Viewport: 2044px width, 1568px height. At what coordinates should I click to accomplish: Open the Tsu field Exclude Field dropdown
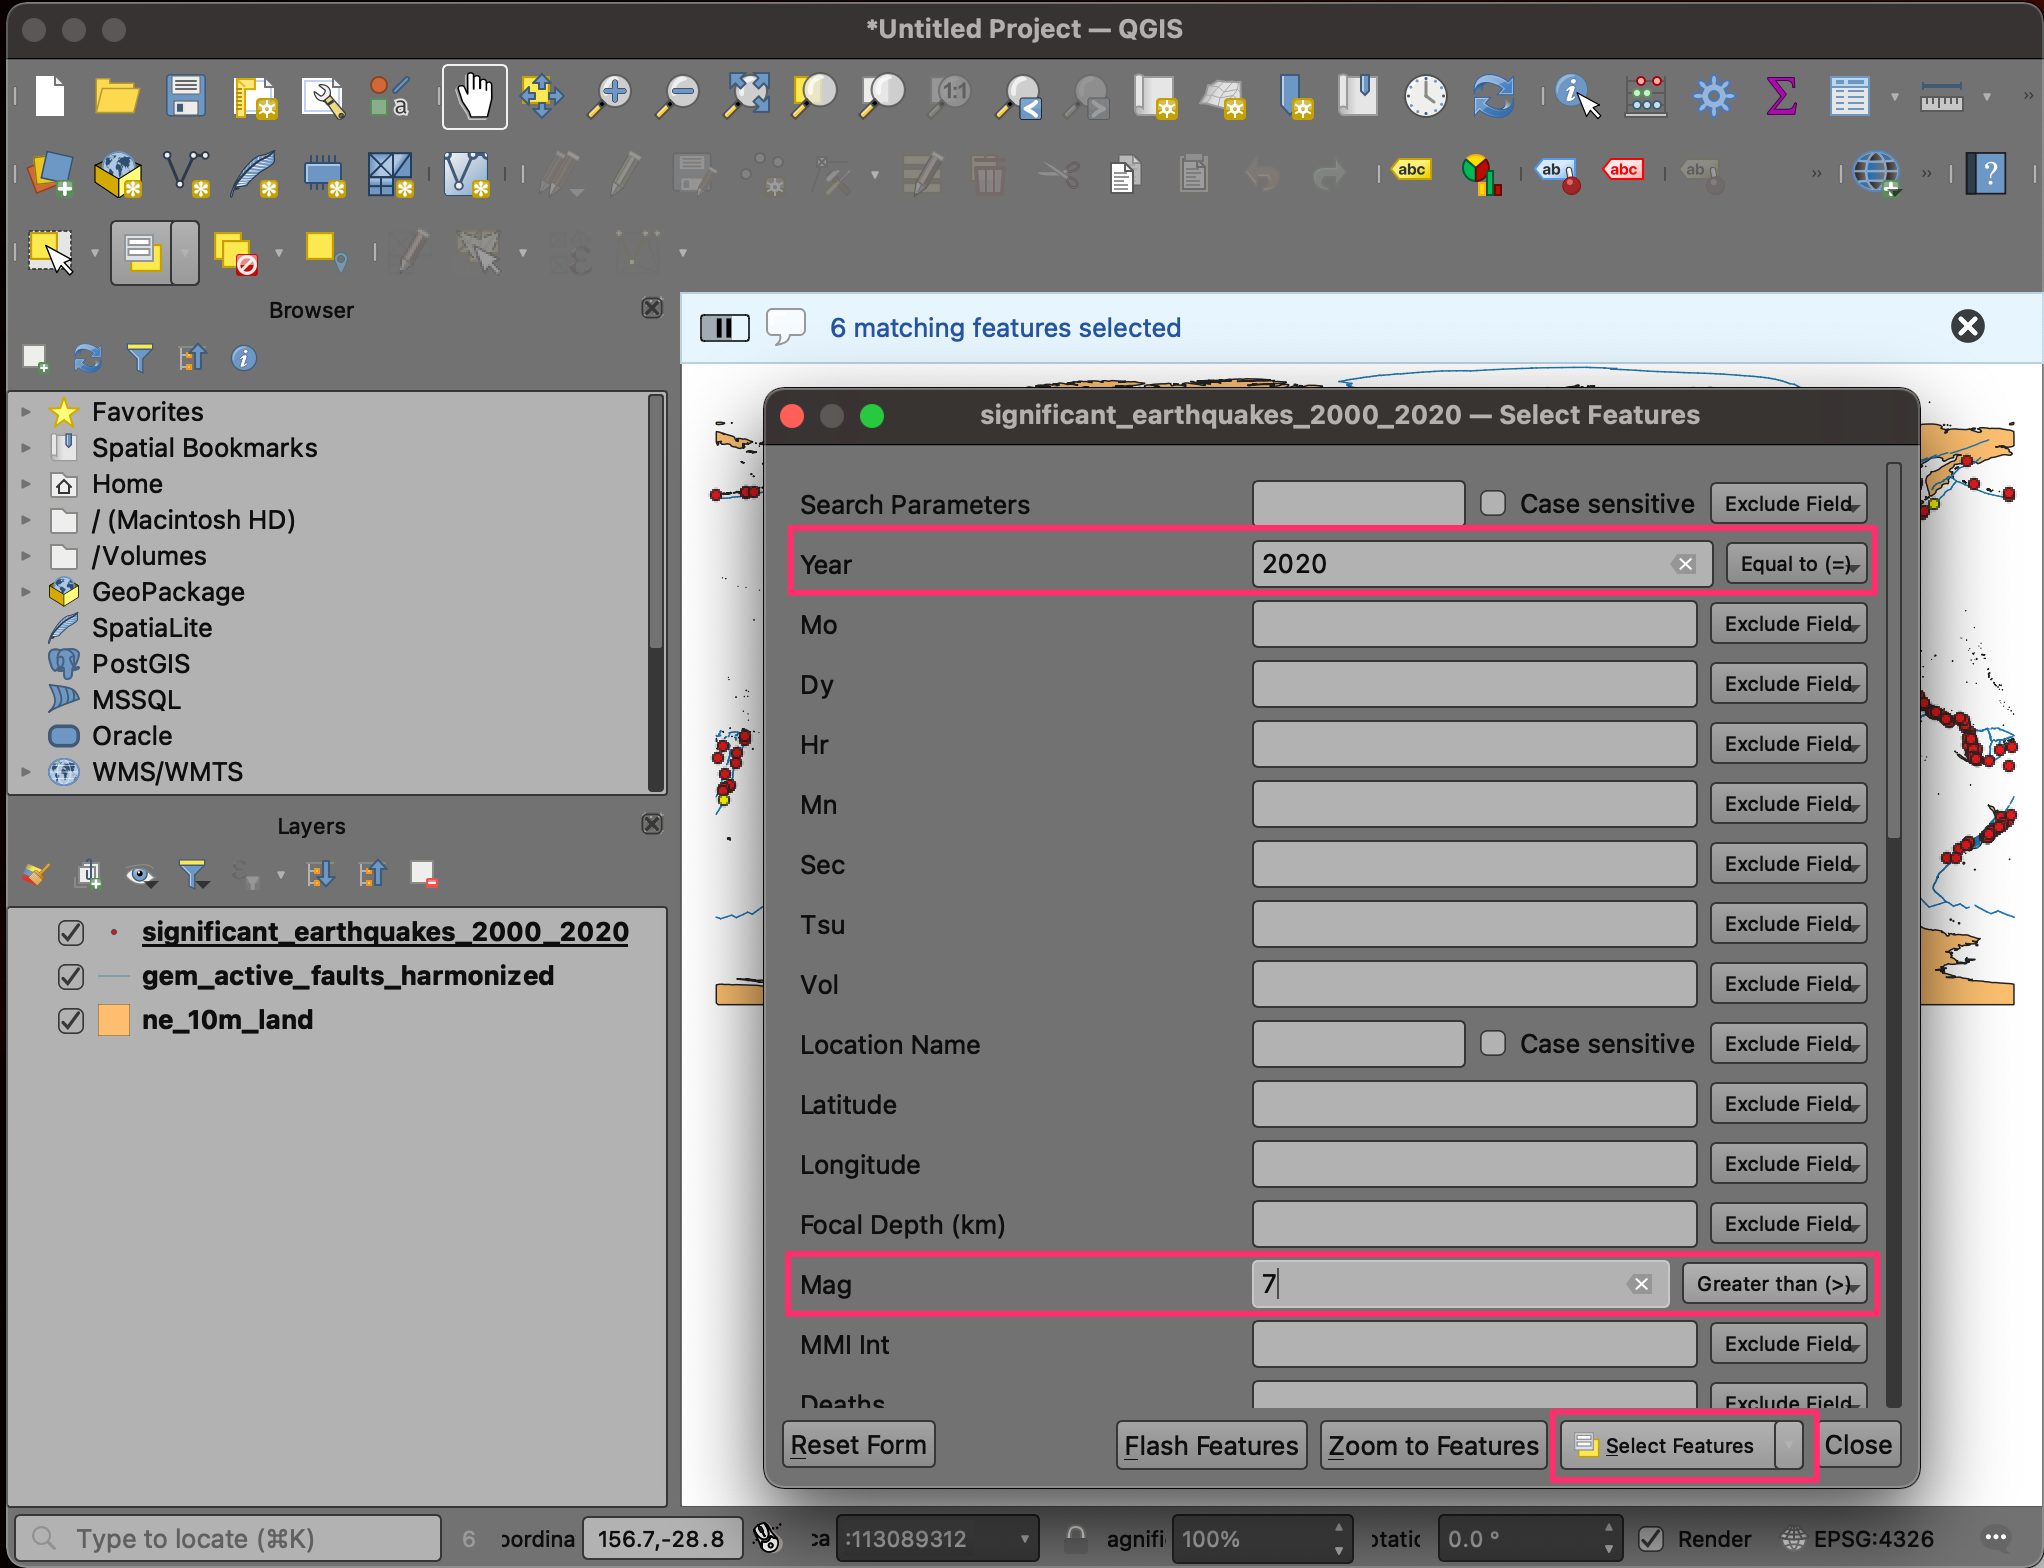pos(1788,924)
